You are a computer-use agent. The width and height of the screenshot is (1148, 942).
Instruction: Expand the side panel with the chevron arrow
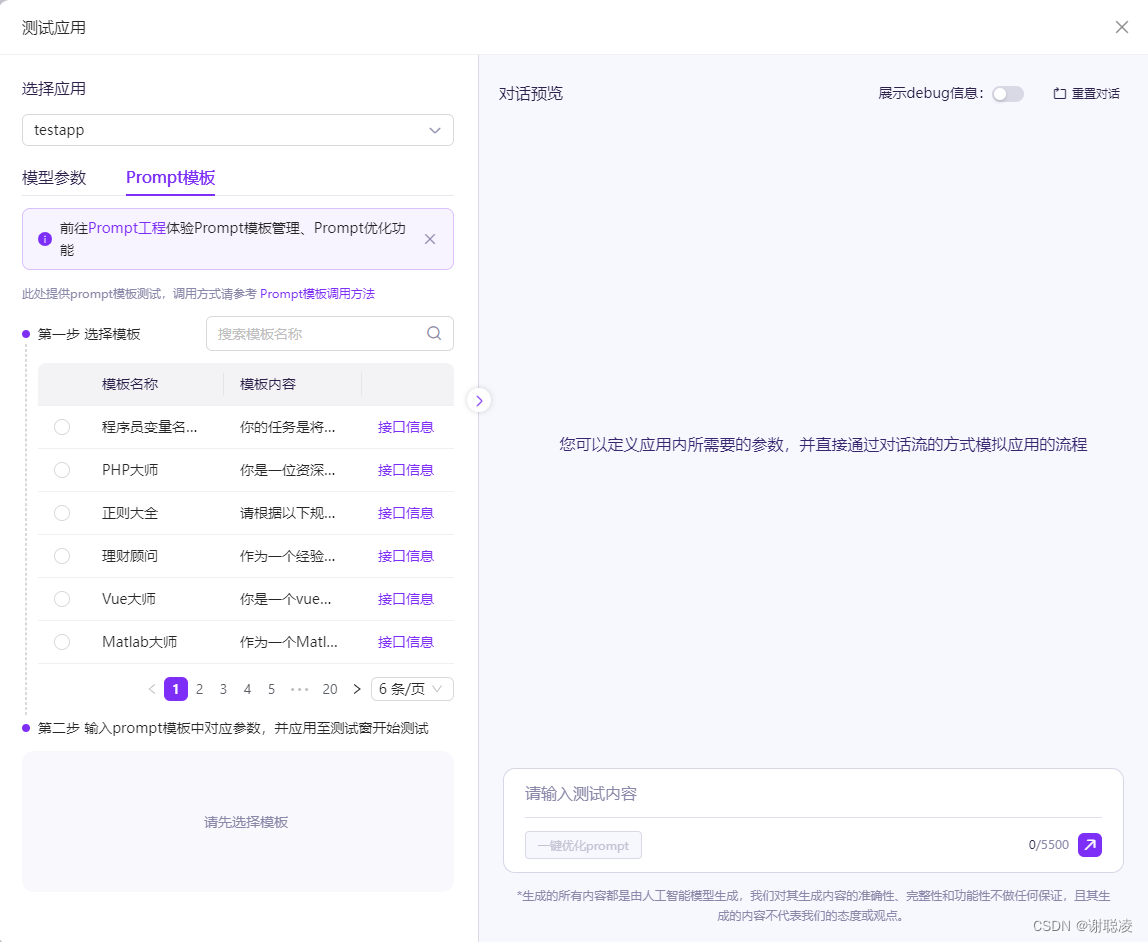pos(479,400)
